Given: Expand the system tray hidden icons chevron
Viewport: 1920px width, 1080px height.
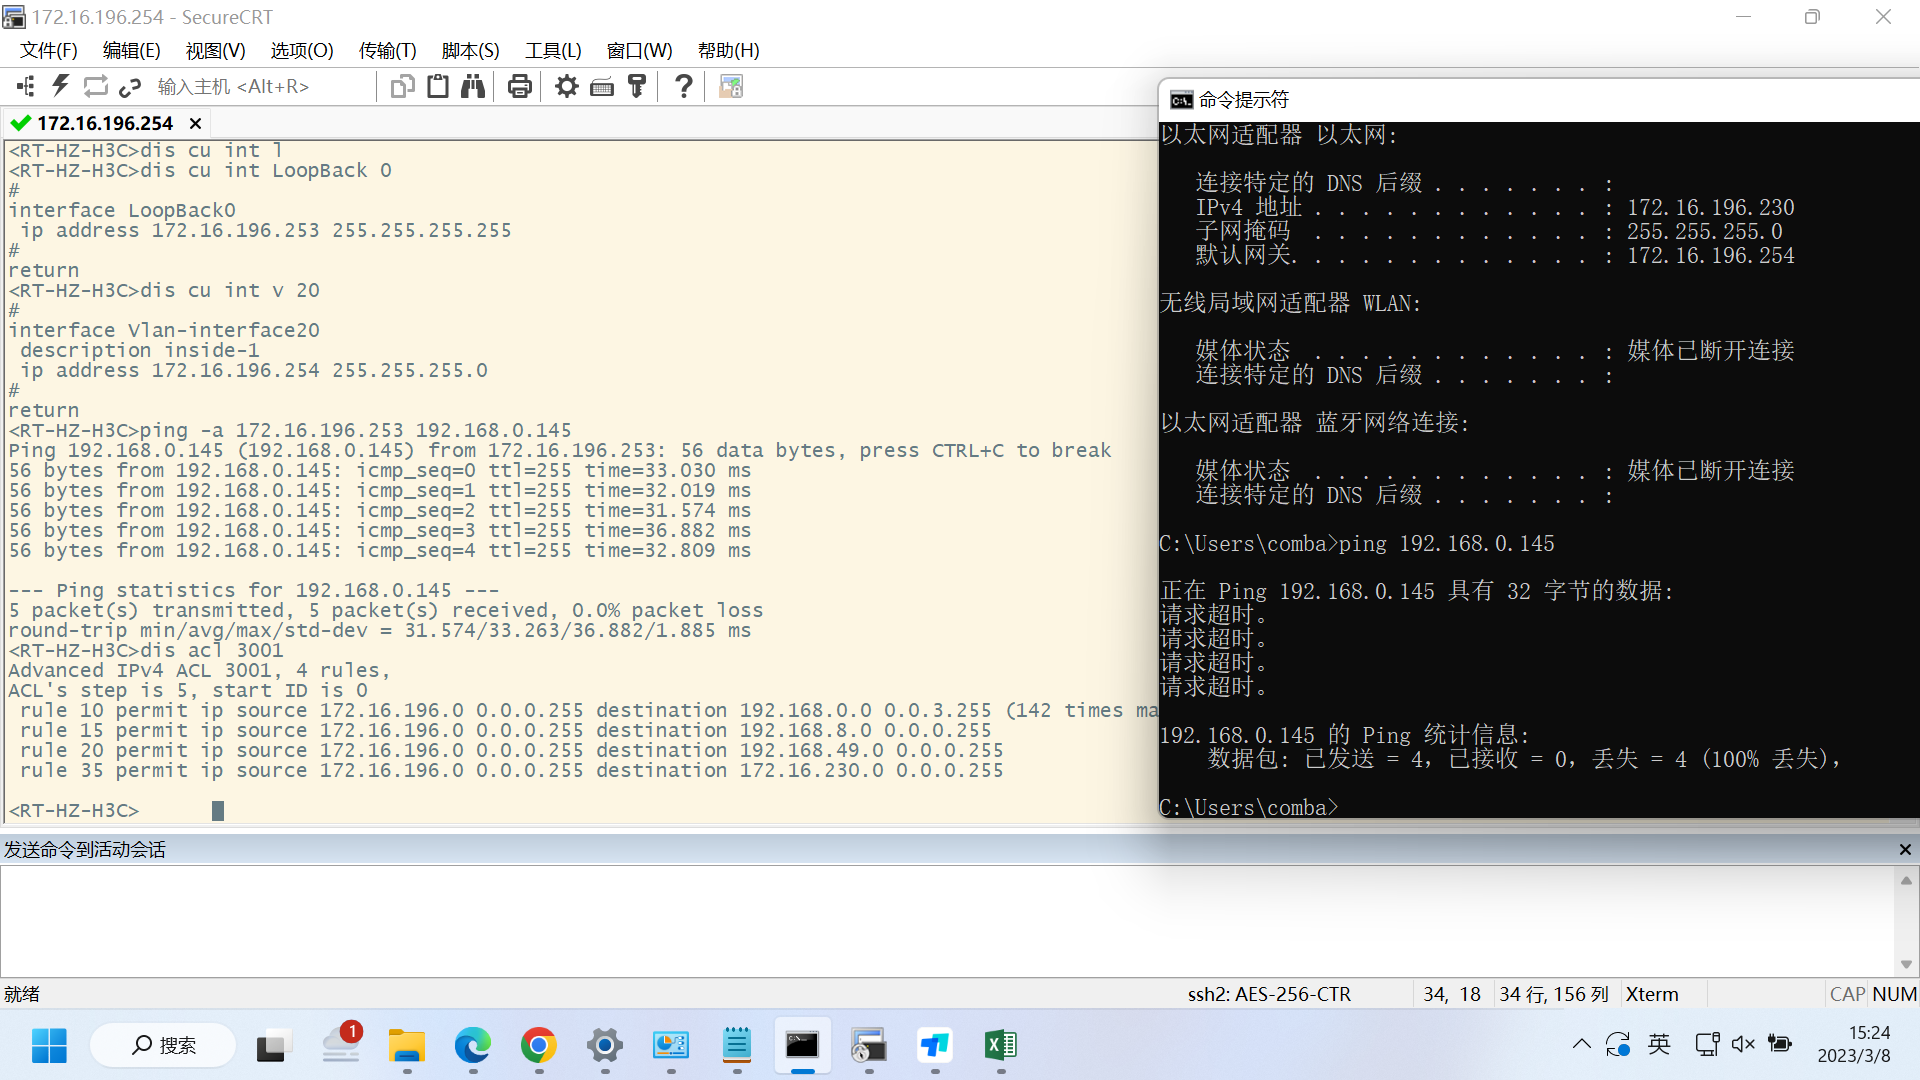Looking at the screenshot, I should tap(1581, 1045).
